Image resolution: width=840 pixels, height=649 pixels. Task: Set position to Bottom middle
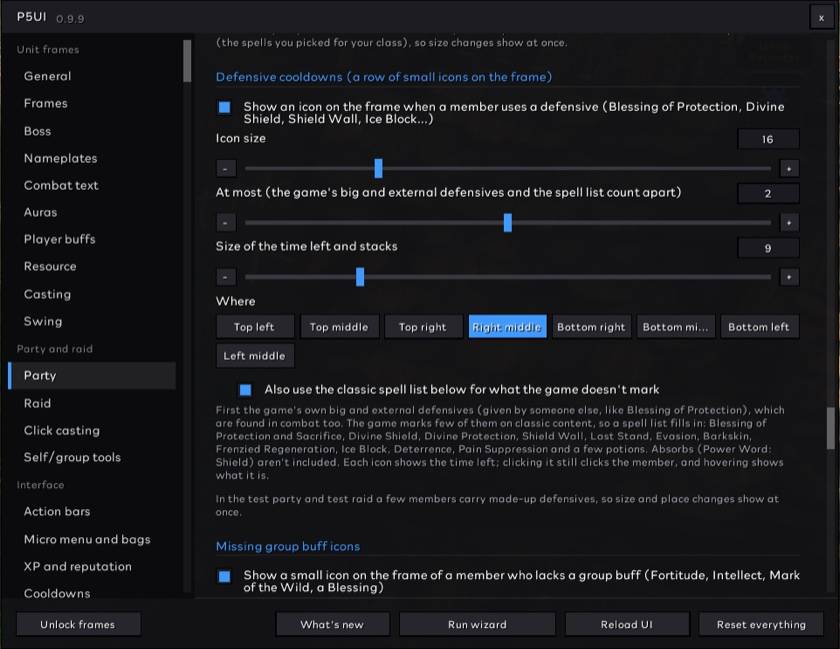(x=676, y=327)
